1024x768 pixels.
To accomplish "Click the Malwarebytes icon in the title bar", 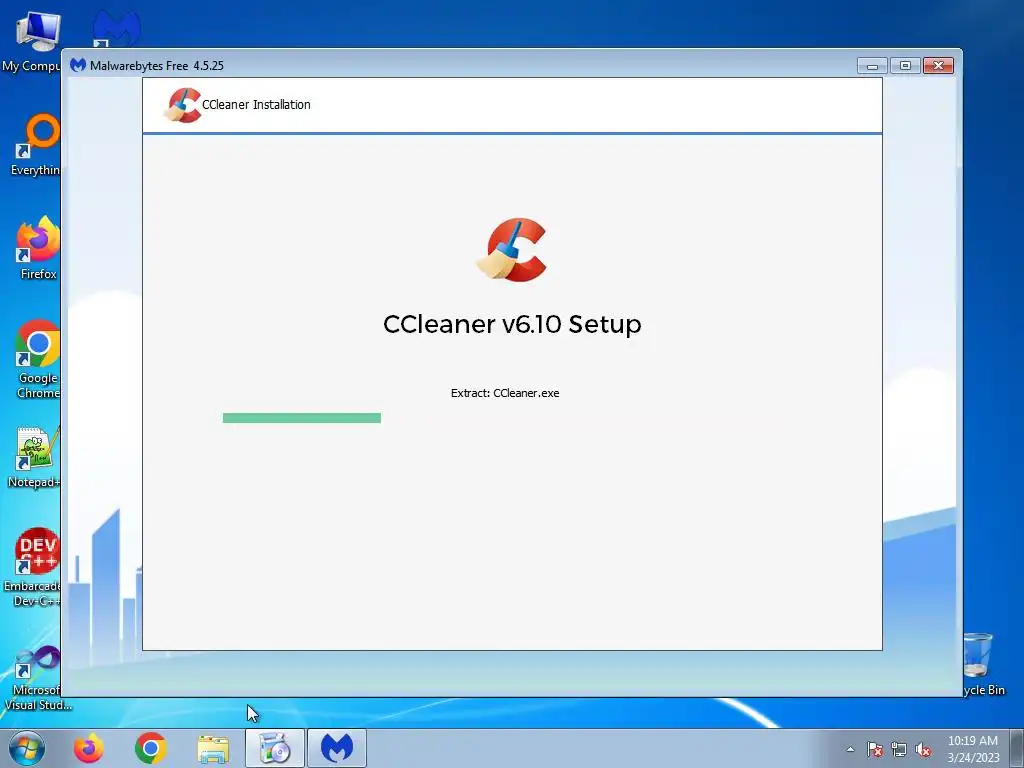I will (x=78, y=65).
